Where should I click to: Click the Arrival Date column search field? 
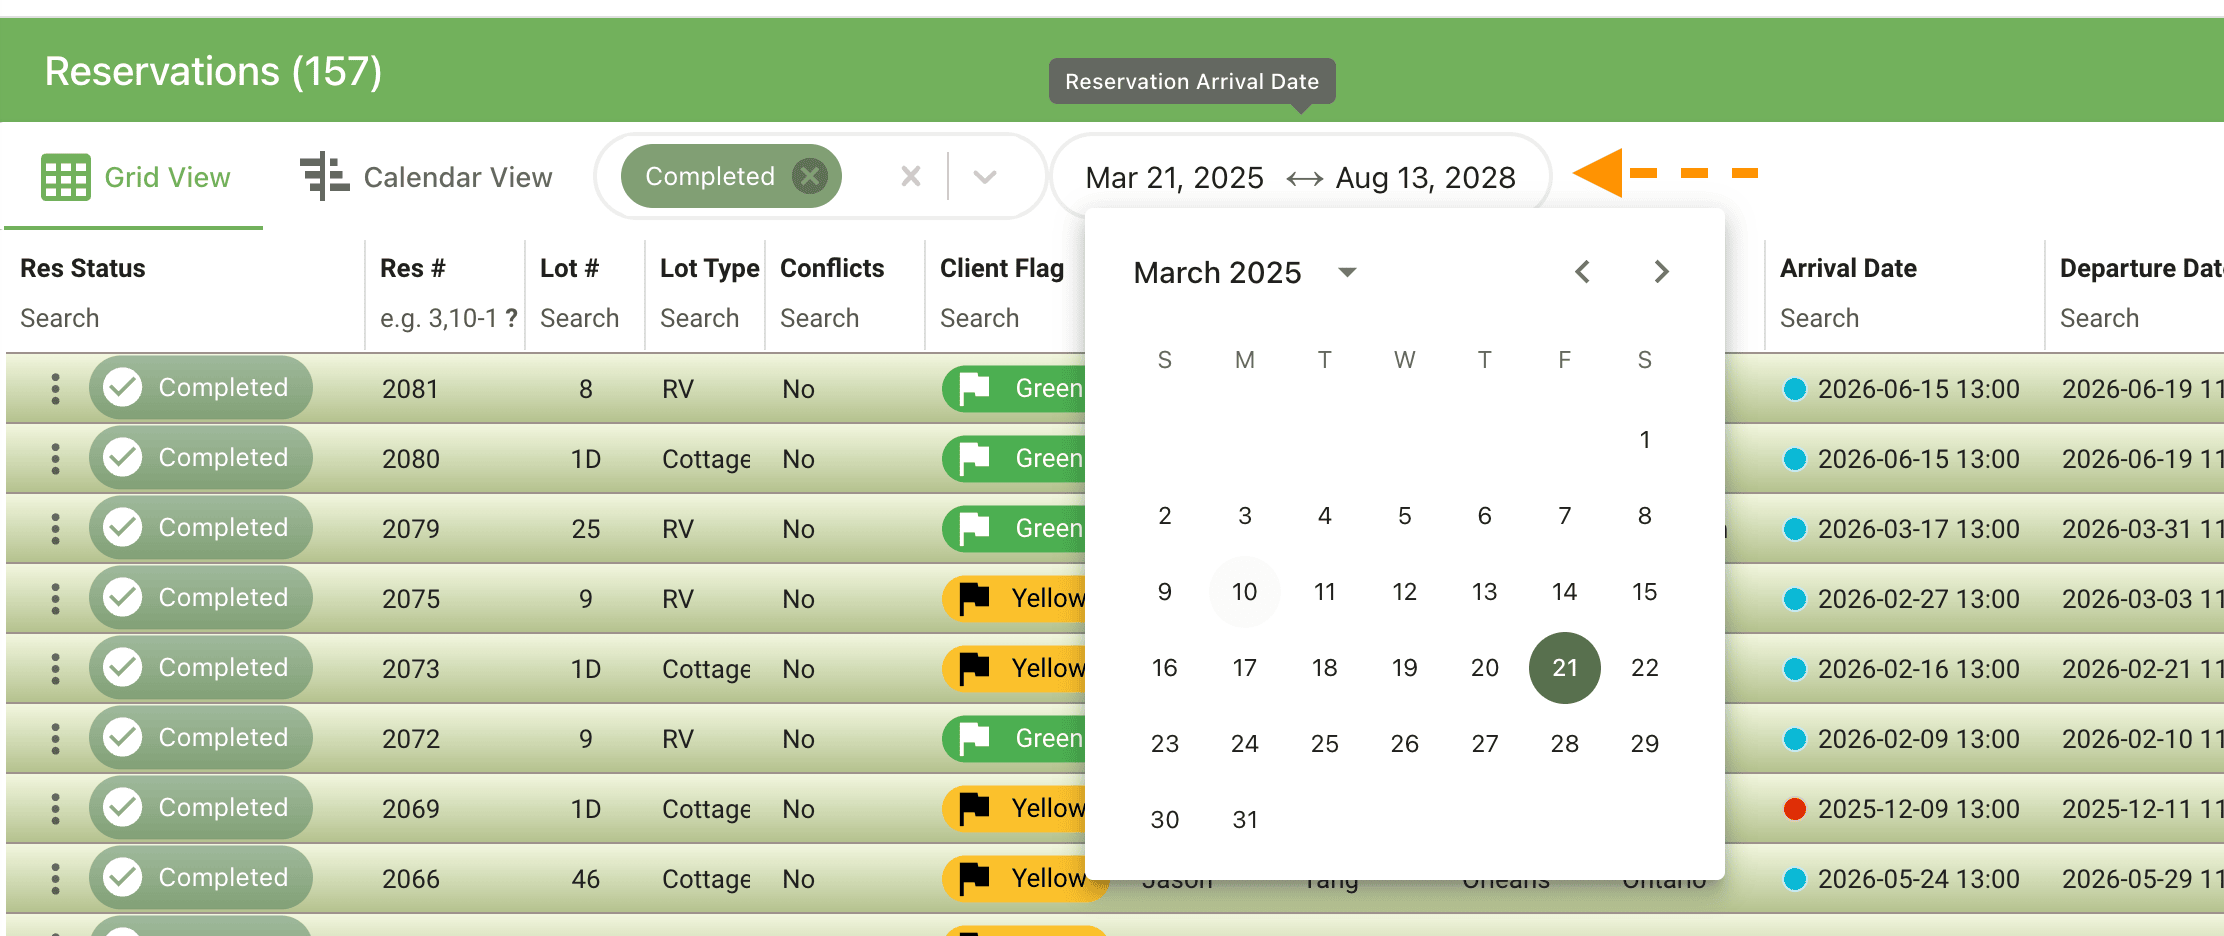coord(1900,318)
